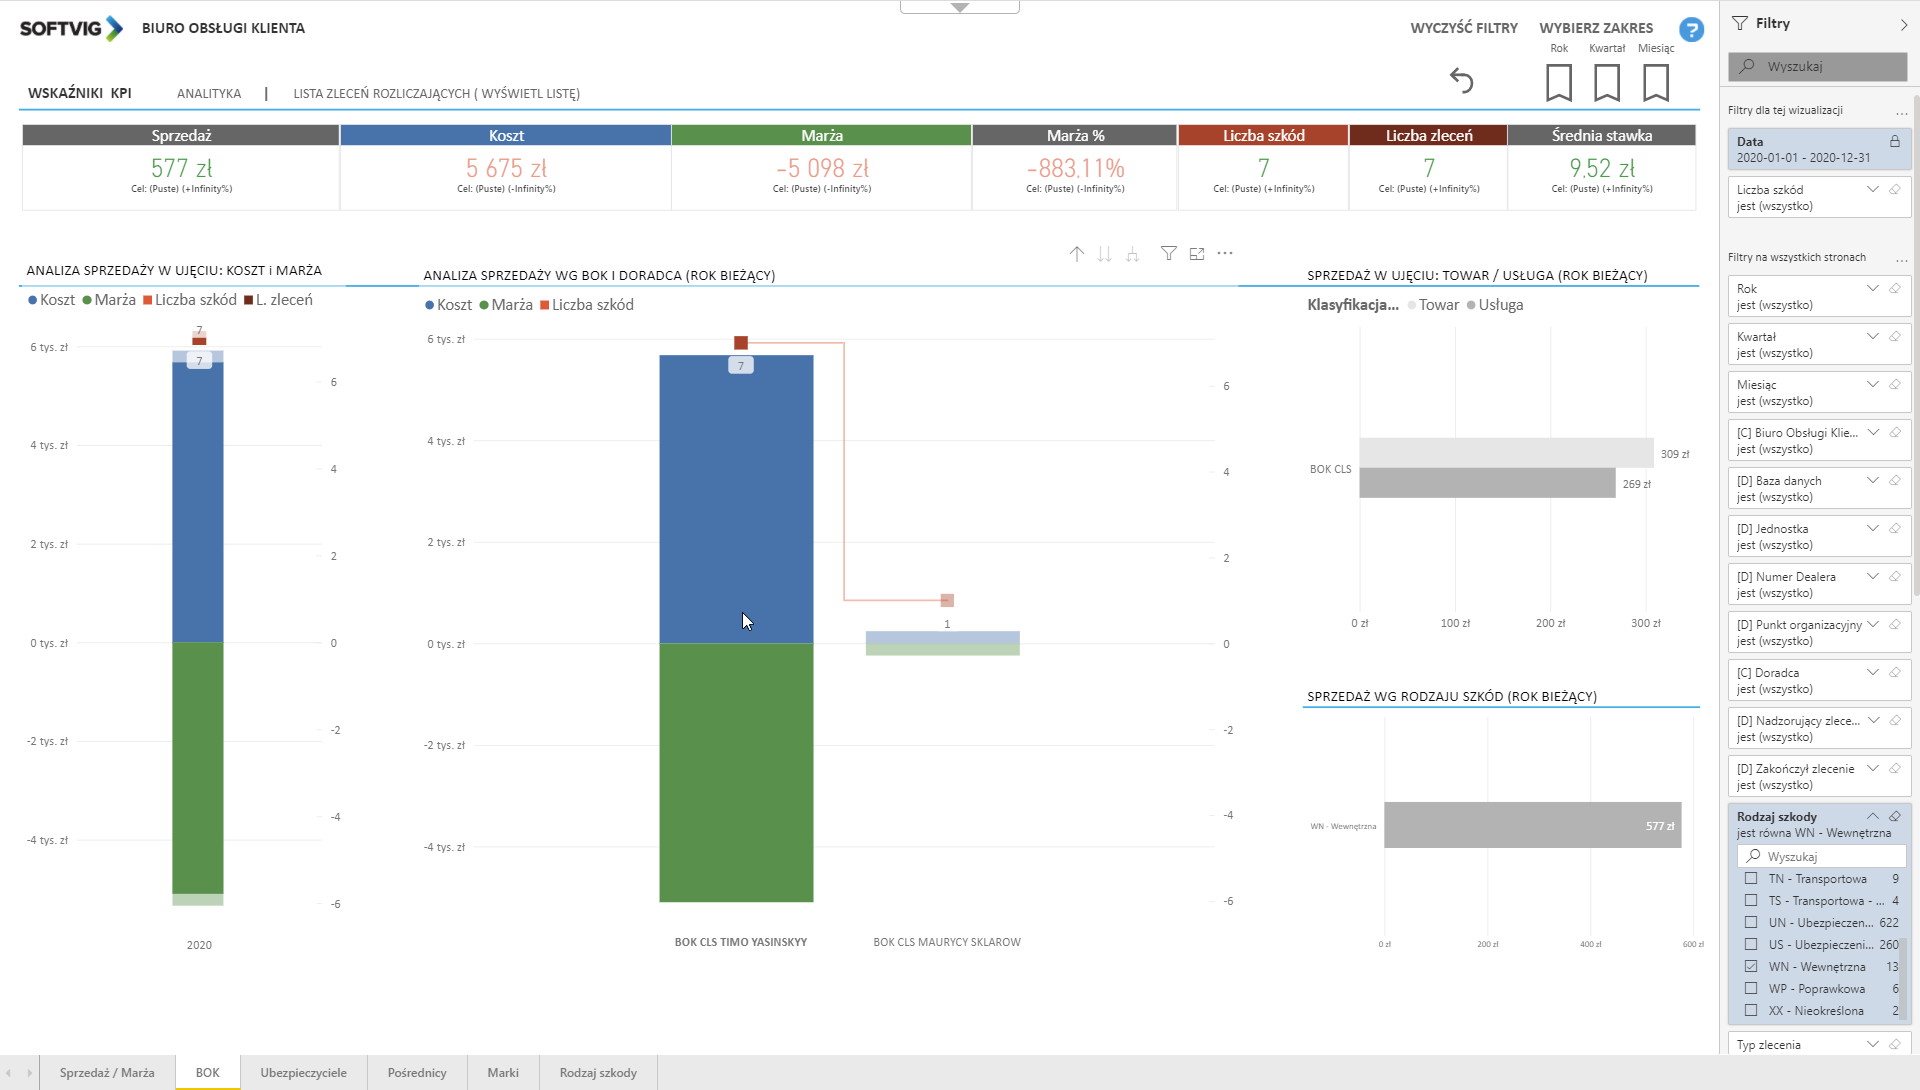Click the drill up arrow icon
This screenshot has width=1920, height=1090.
[x=1076, y=254]
